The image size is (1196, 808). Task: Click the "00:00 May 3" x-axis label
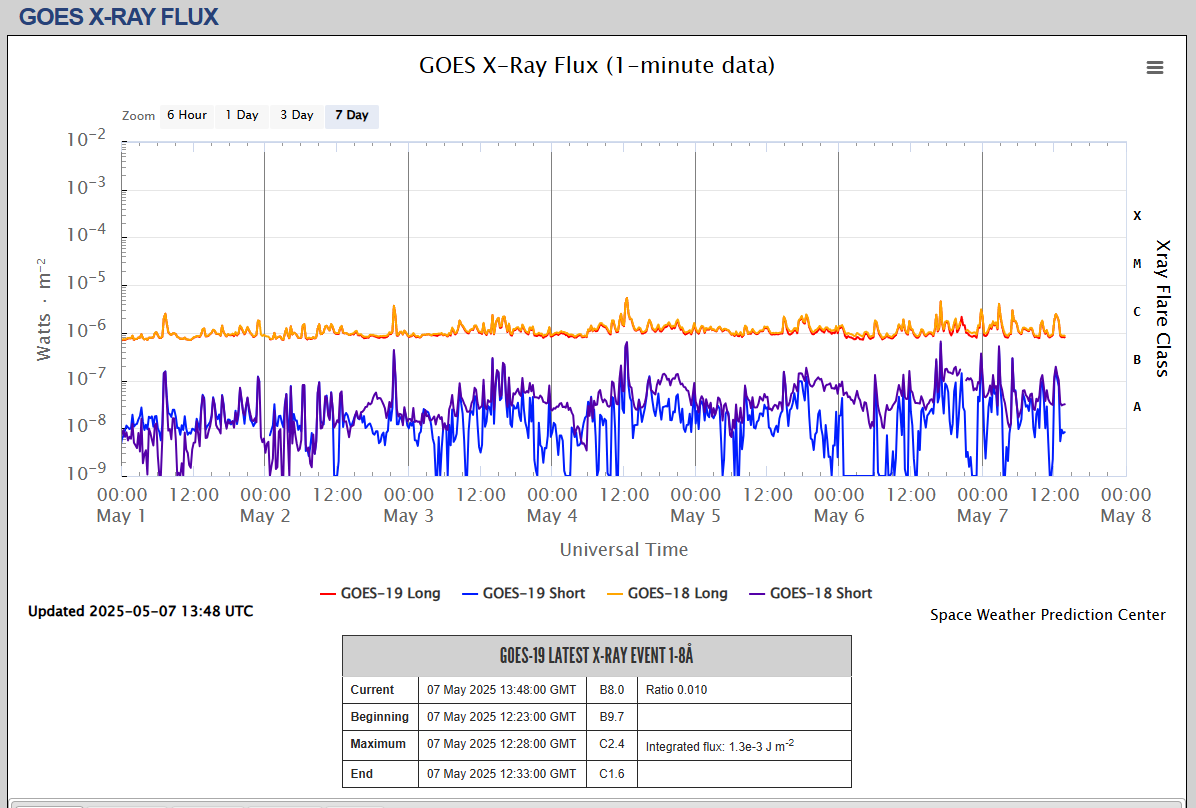(409, 505)
